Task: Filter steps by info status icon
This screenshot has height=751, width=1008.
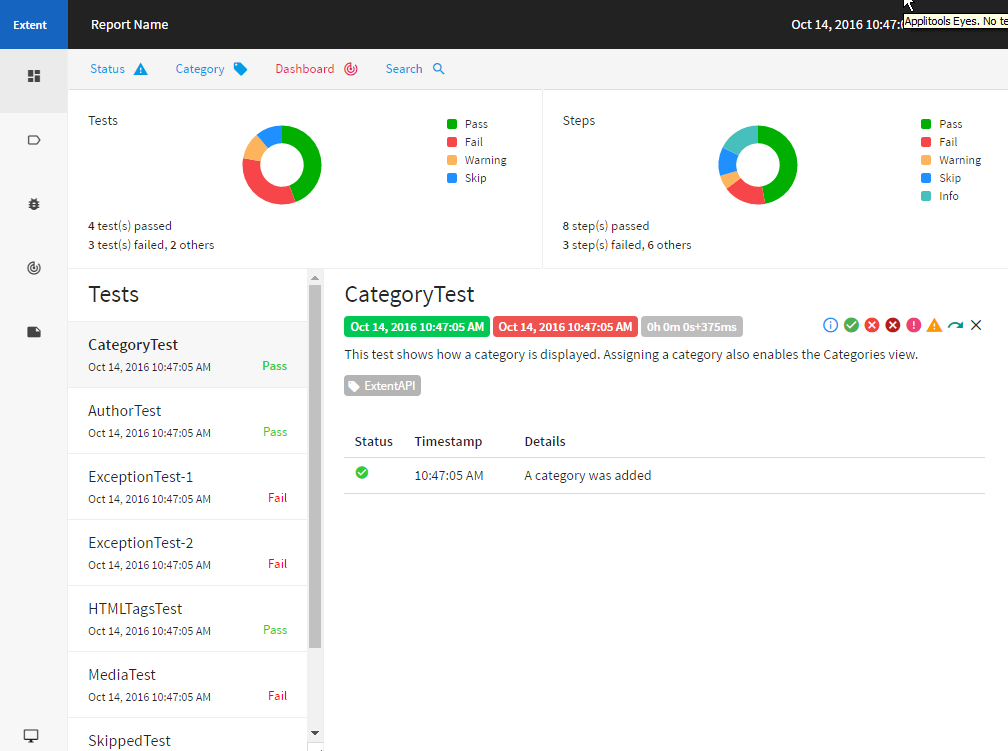Action: 831,325
